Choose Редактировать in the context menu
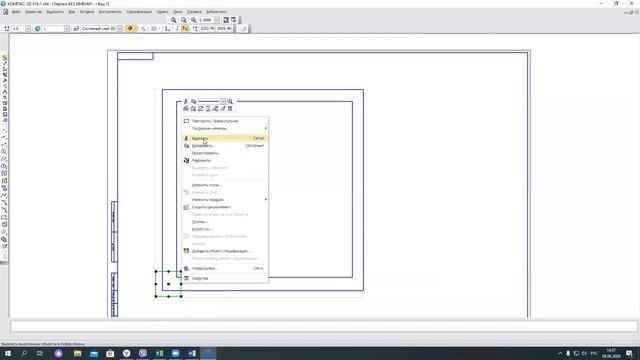The height and width of the screenshot is (360, 640). (225, 153)
